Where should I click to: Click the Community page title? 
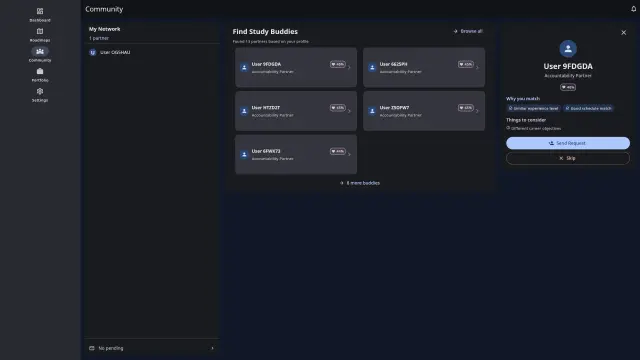(x=104, y=9)
